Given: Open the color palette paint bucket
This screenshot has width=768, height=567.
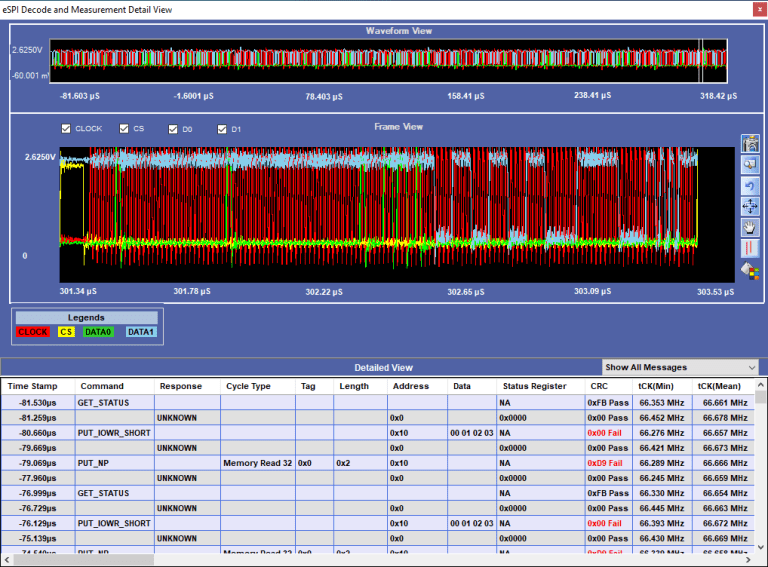Looking at the screenshot, I should tap(749, 269).
